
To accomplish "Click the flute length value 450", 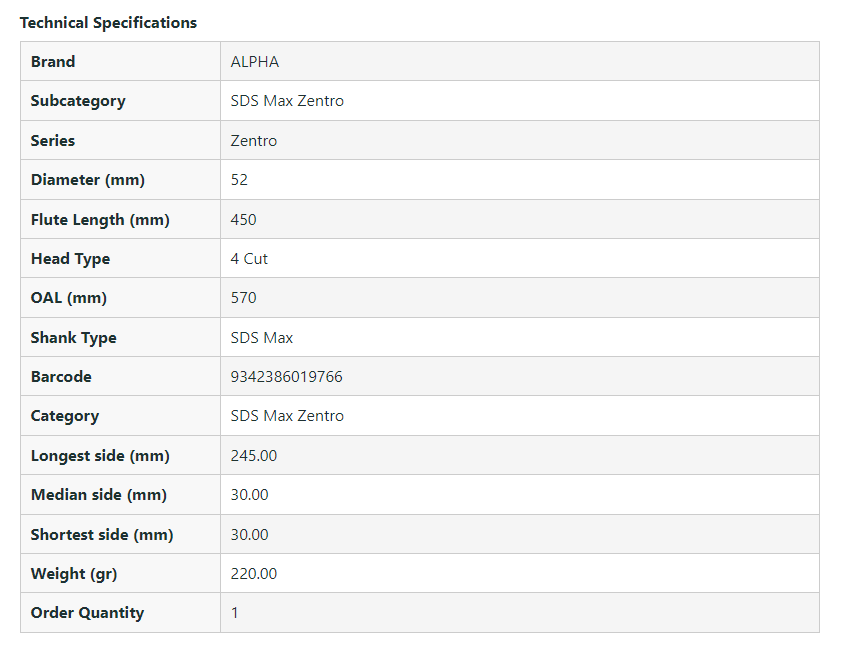I will pos(243,220).
